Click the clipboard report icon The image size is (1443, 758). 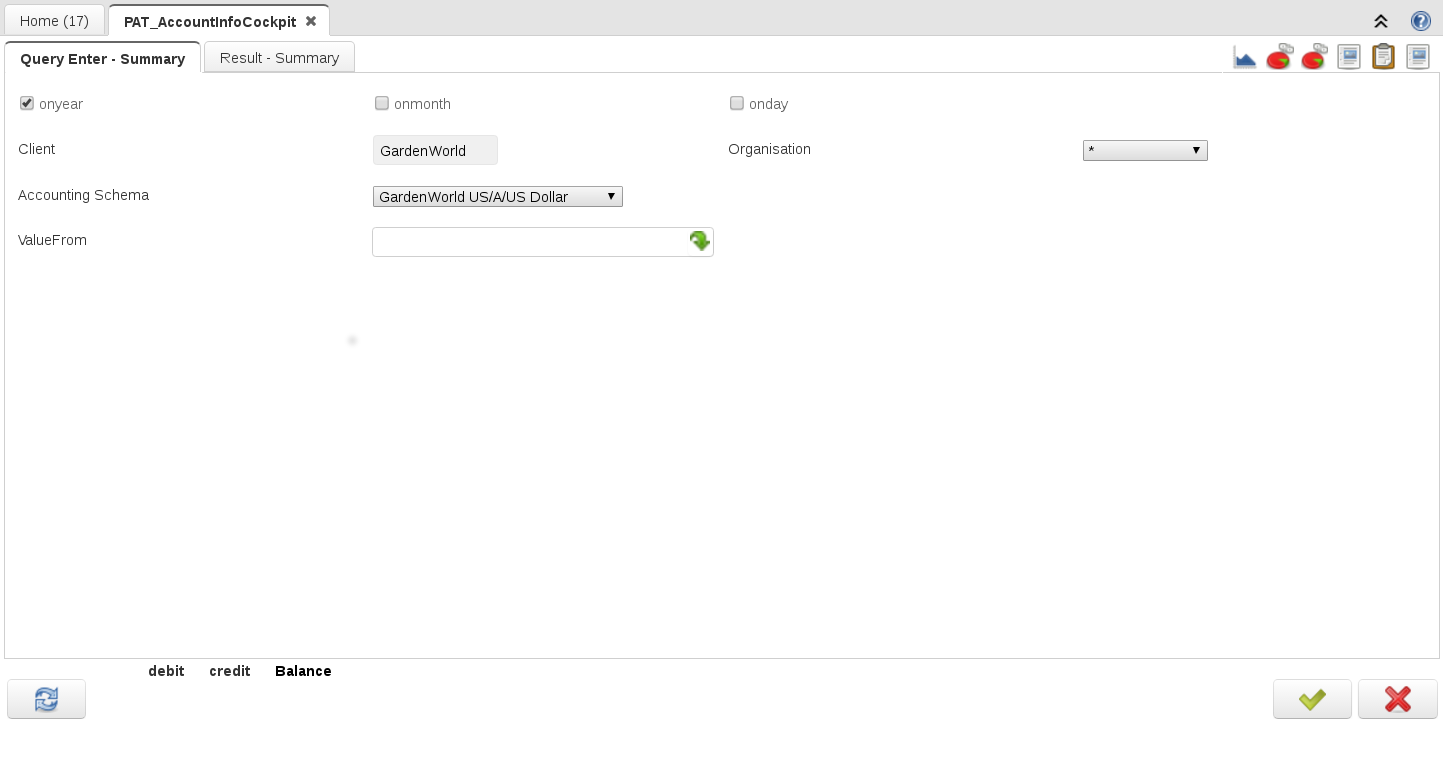click(1383, 58)
